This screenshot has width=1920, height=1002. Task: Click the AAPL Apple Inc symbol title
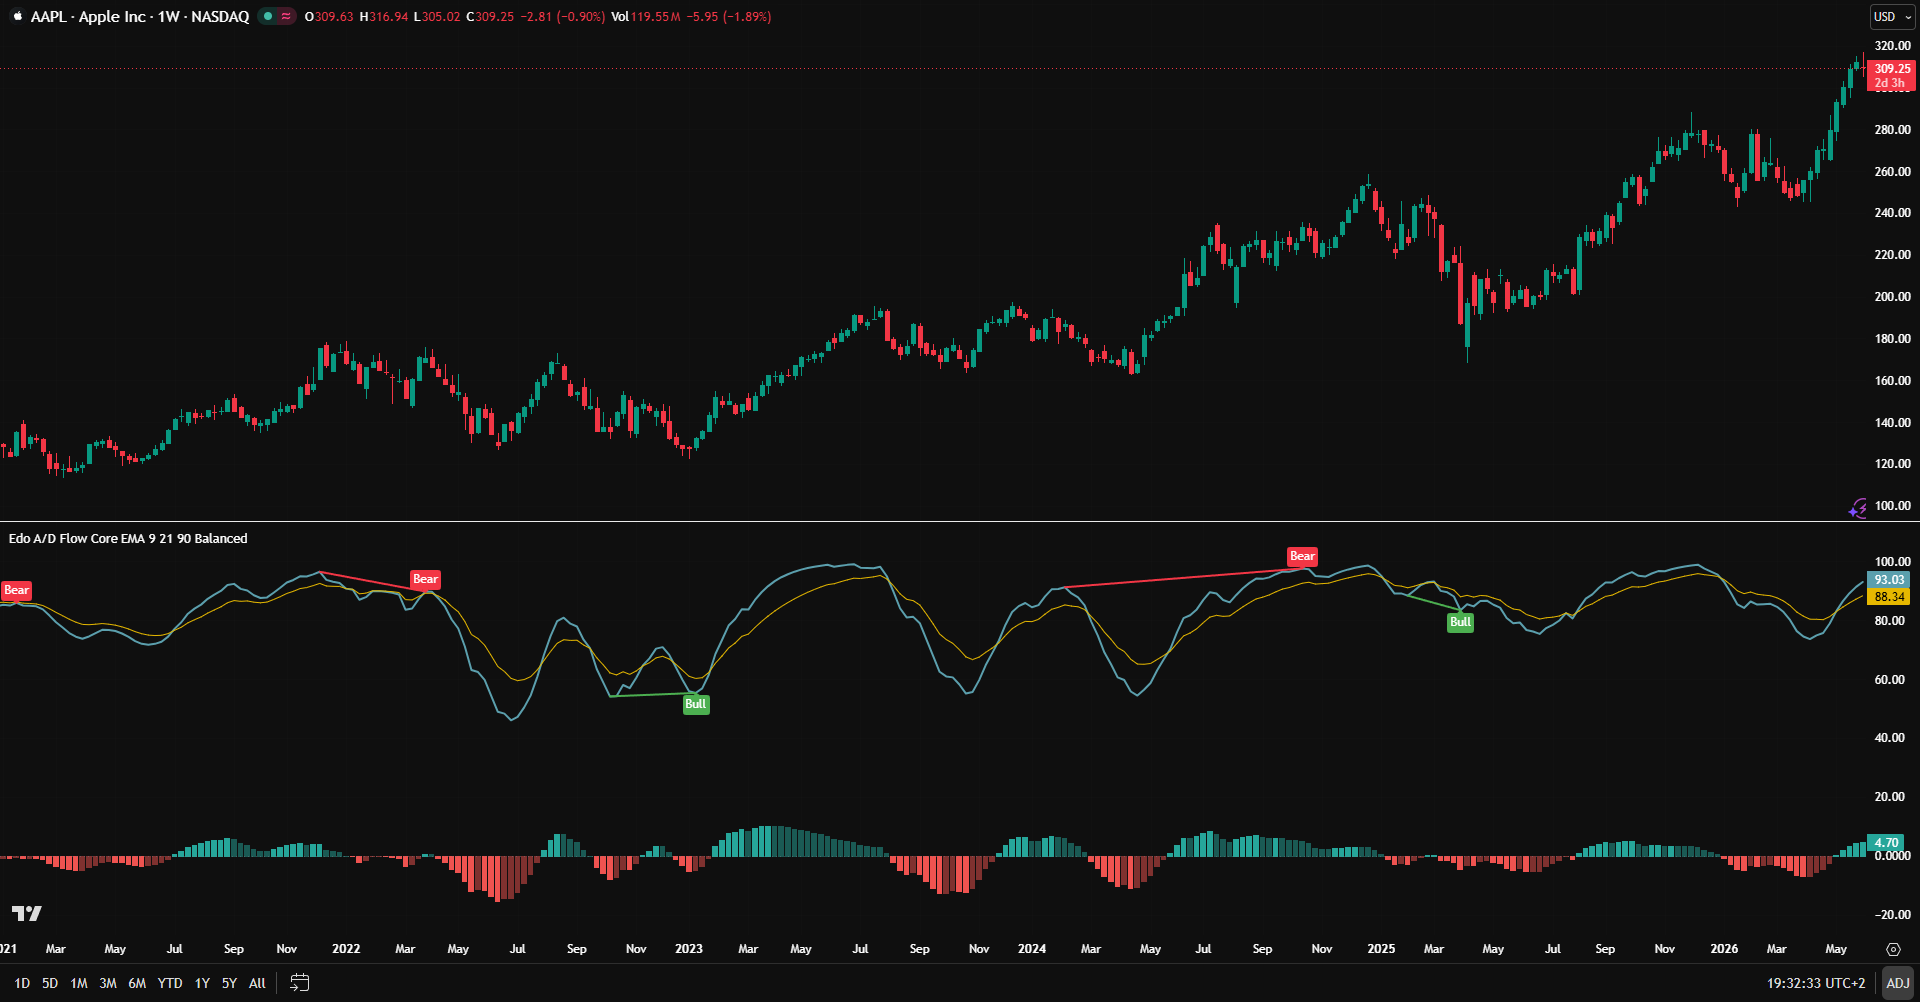[x=140, y=16]
